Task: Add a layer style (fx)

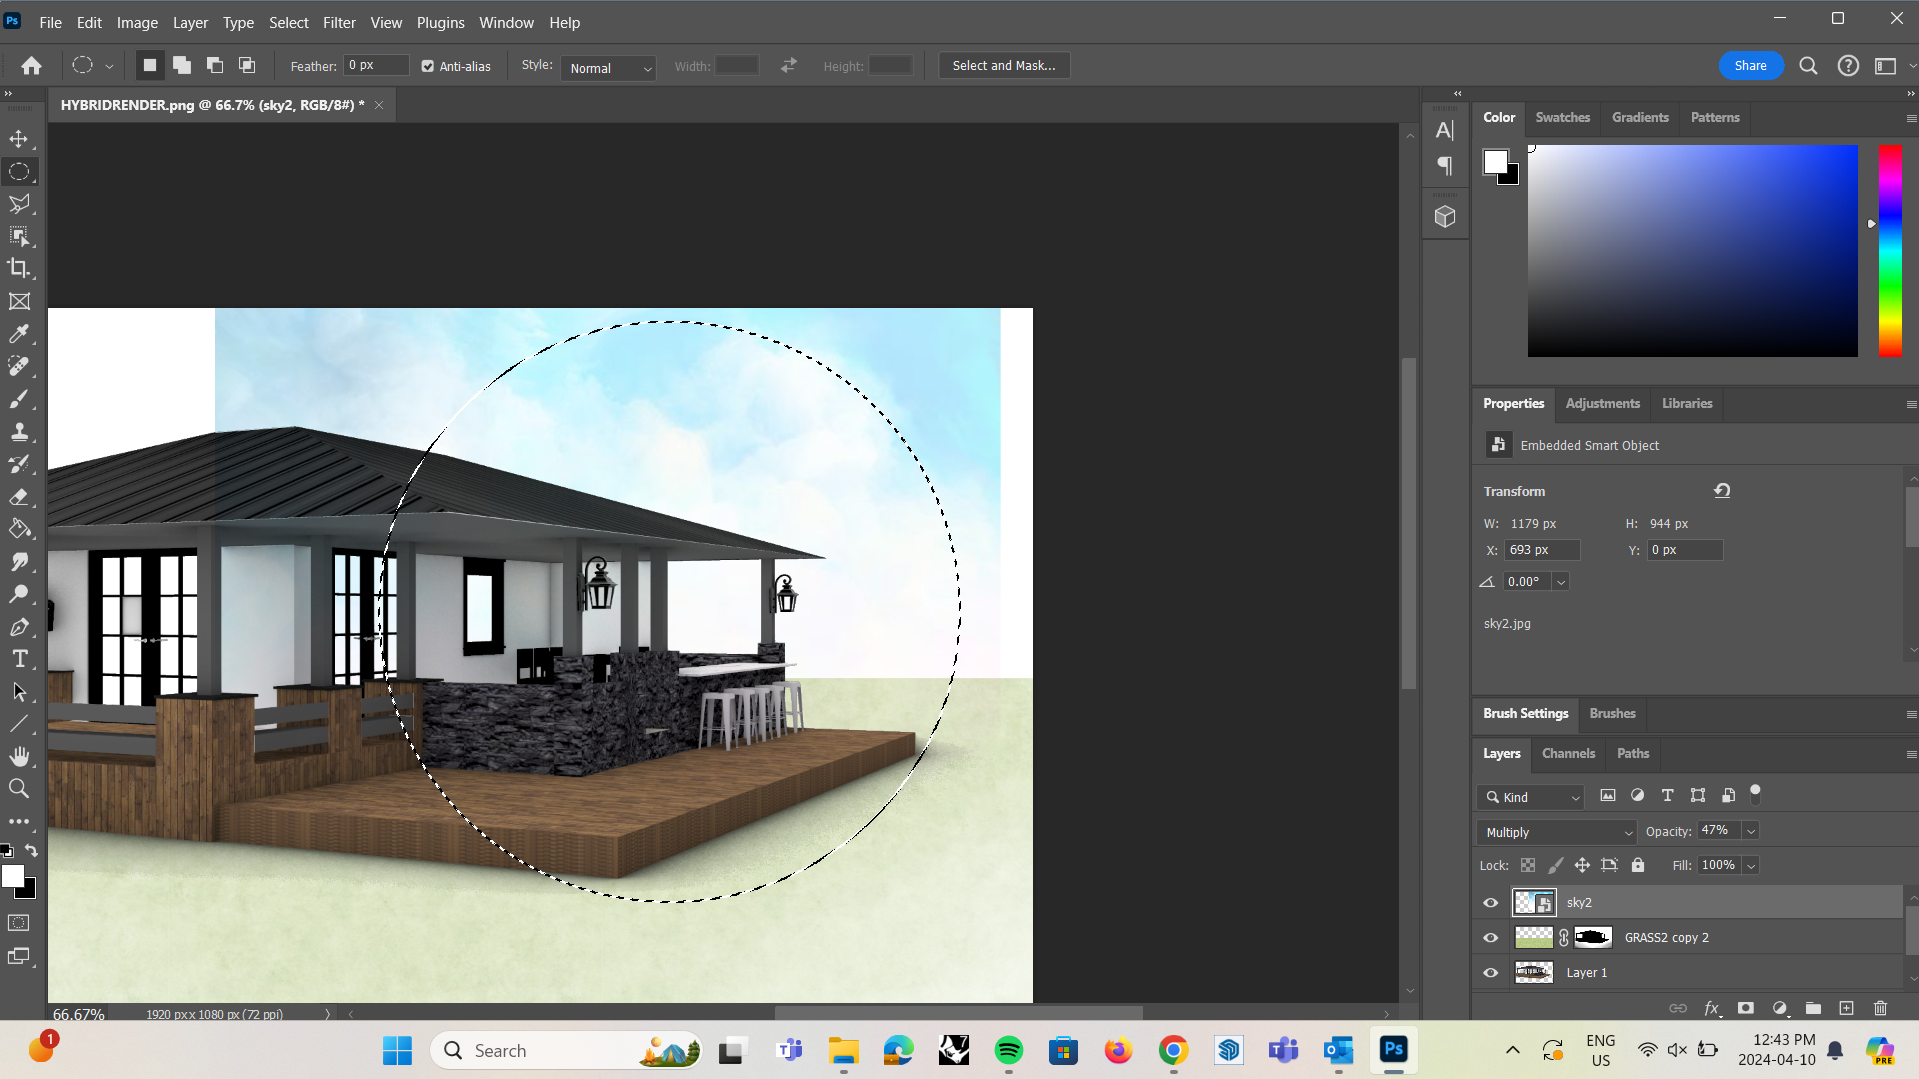Action: 1712,1008
